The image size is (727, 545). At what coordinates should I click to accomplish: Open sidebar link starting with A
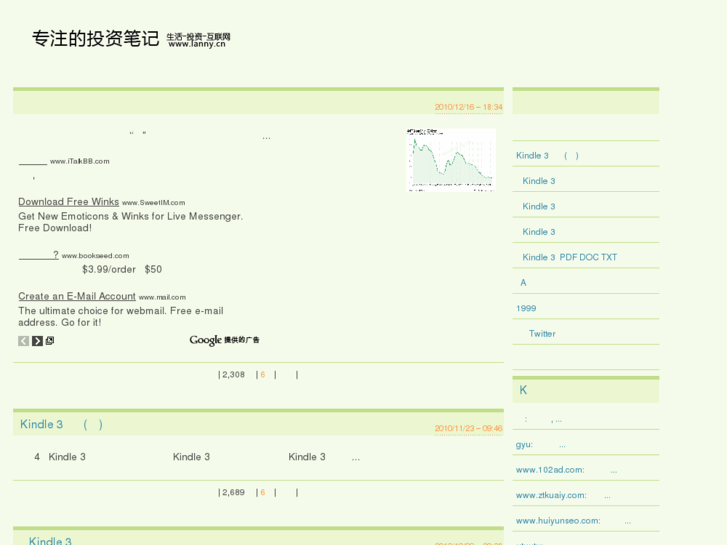pos(523,283)
